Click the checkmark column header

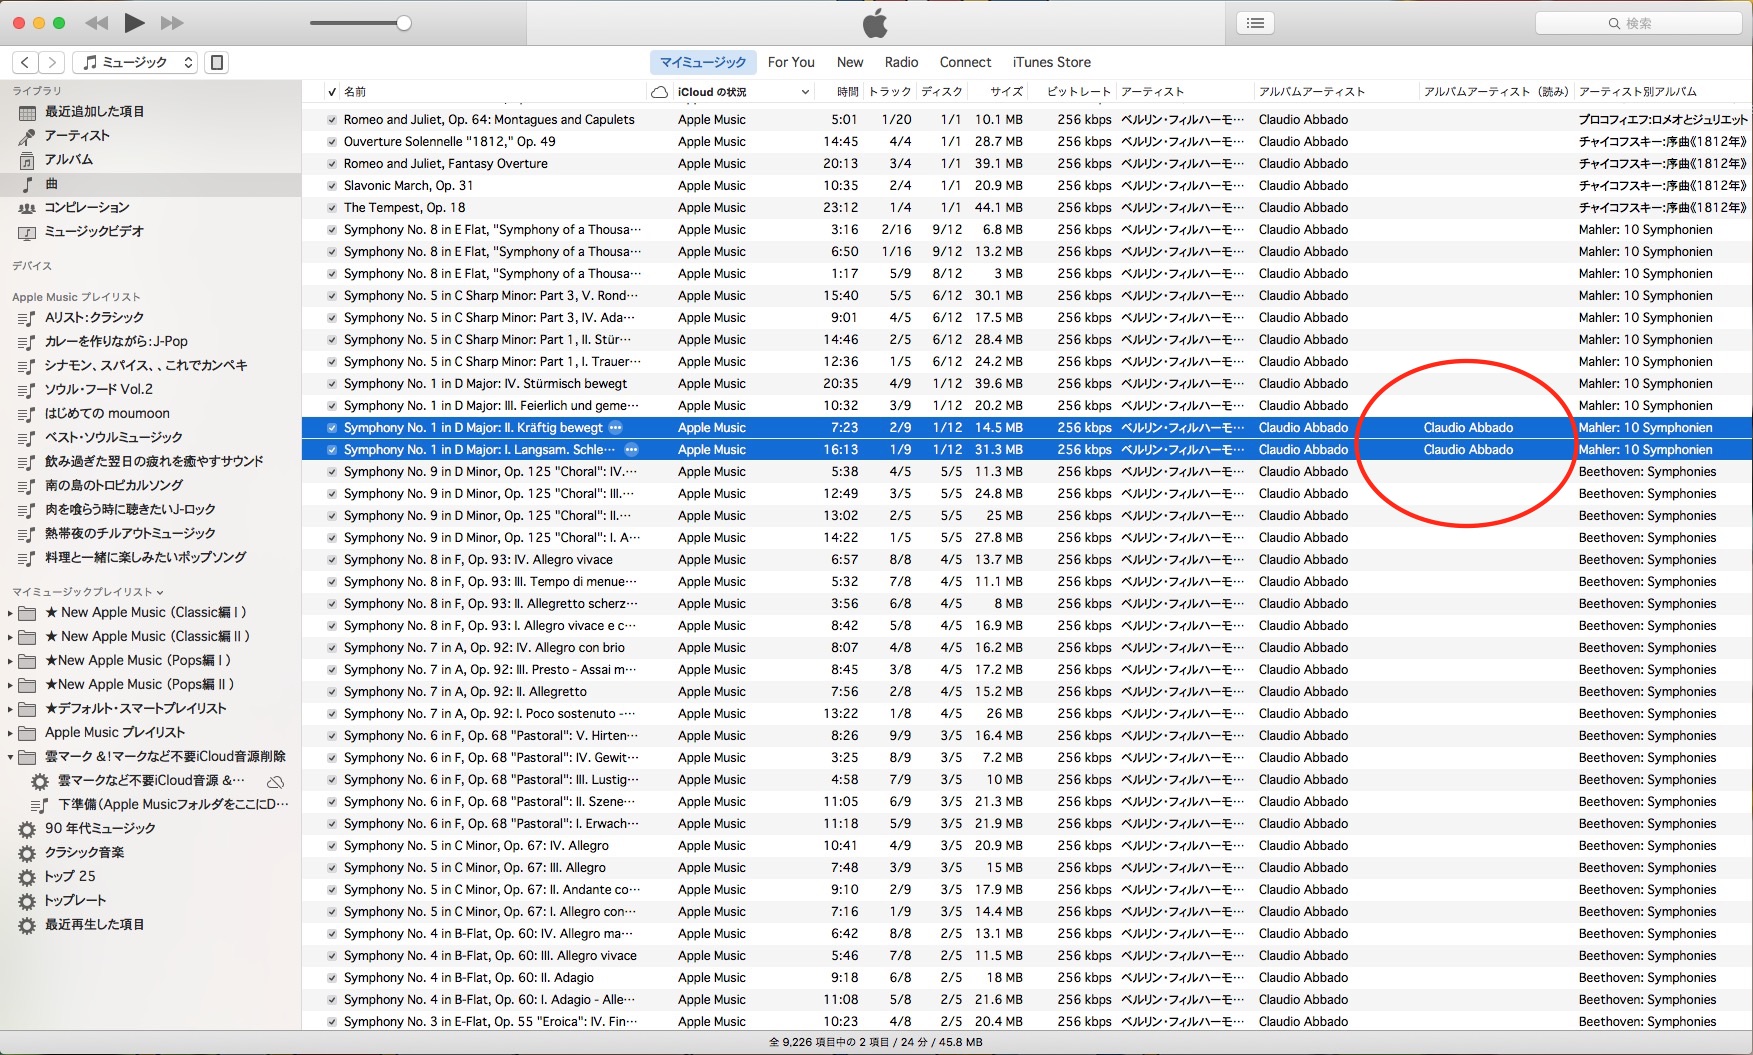[332, 92]
